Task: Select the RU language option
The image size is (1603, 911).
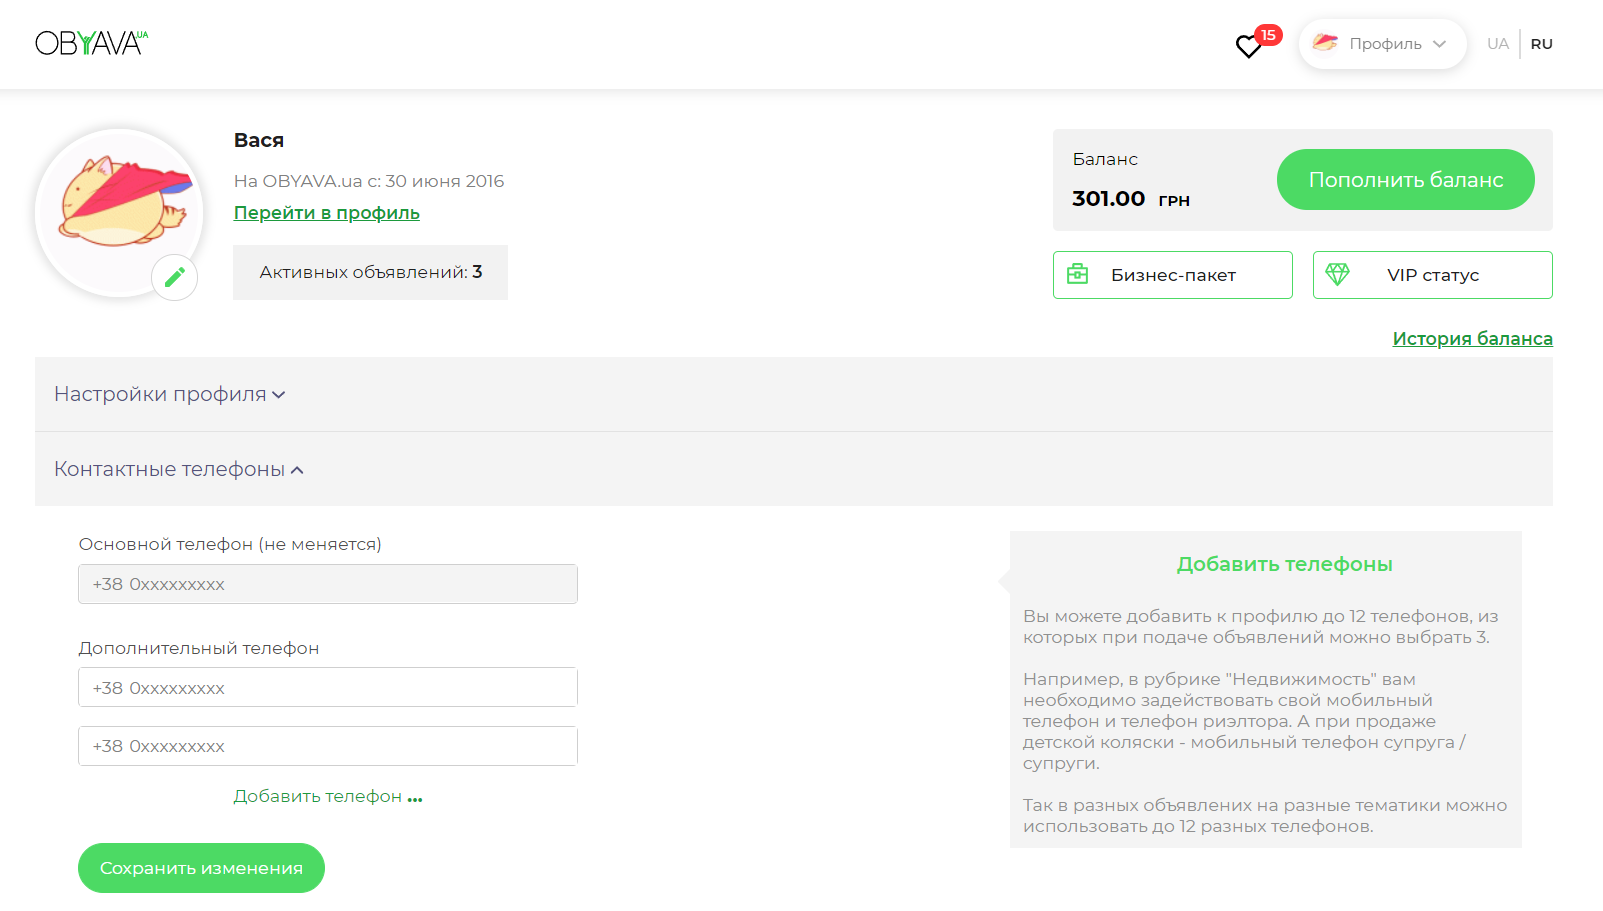Action: pyautogui.click(x=1541, y=44)
